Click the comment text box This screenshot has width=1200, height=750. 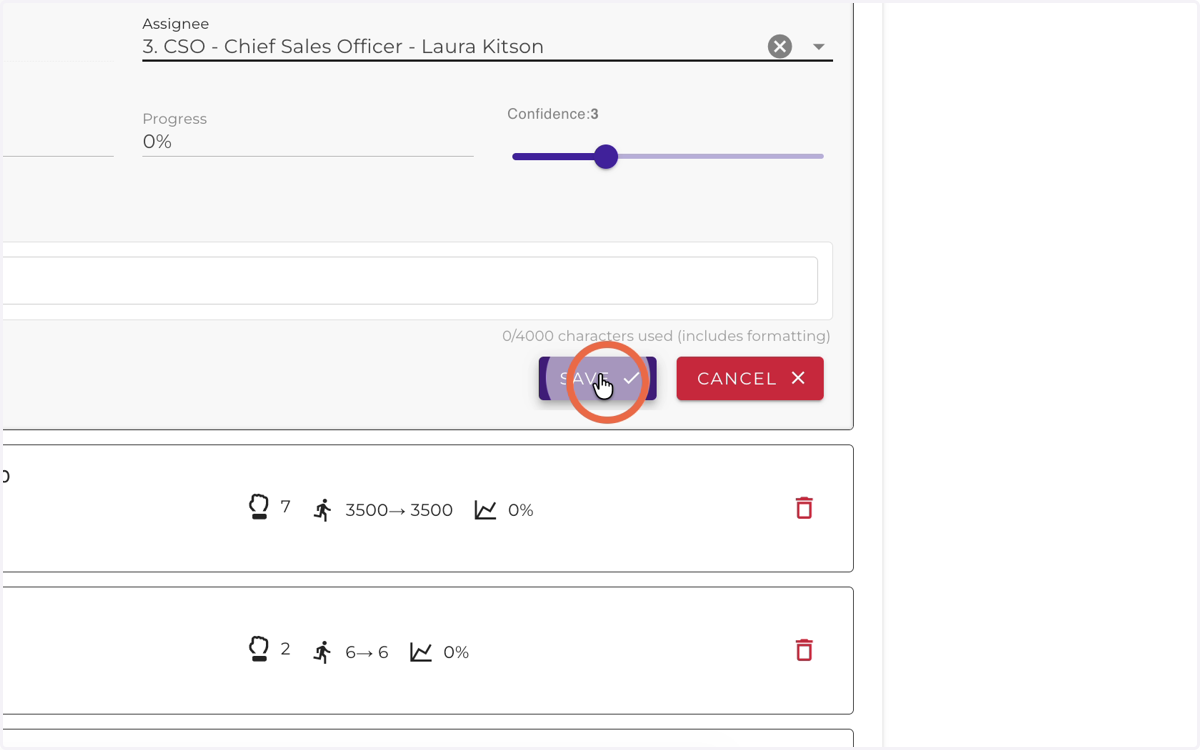coord(410,281)
